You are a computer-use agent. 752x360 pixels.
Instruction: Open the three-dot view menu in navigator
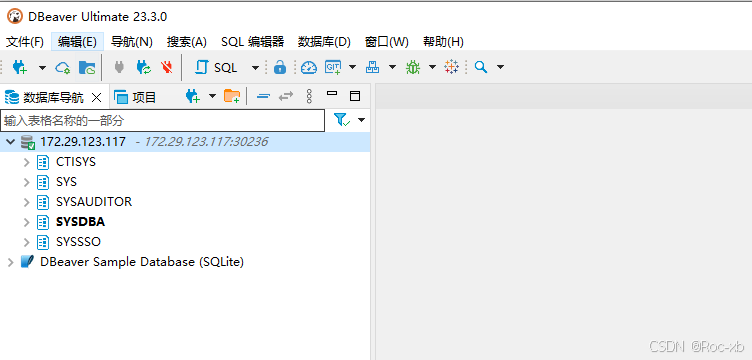click(x=309, y=96)
